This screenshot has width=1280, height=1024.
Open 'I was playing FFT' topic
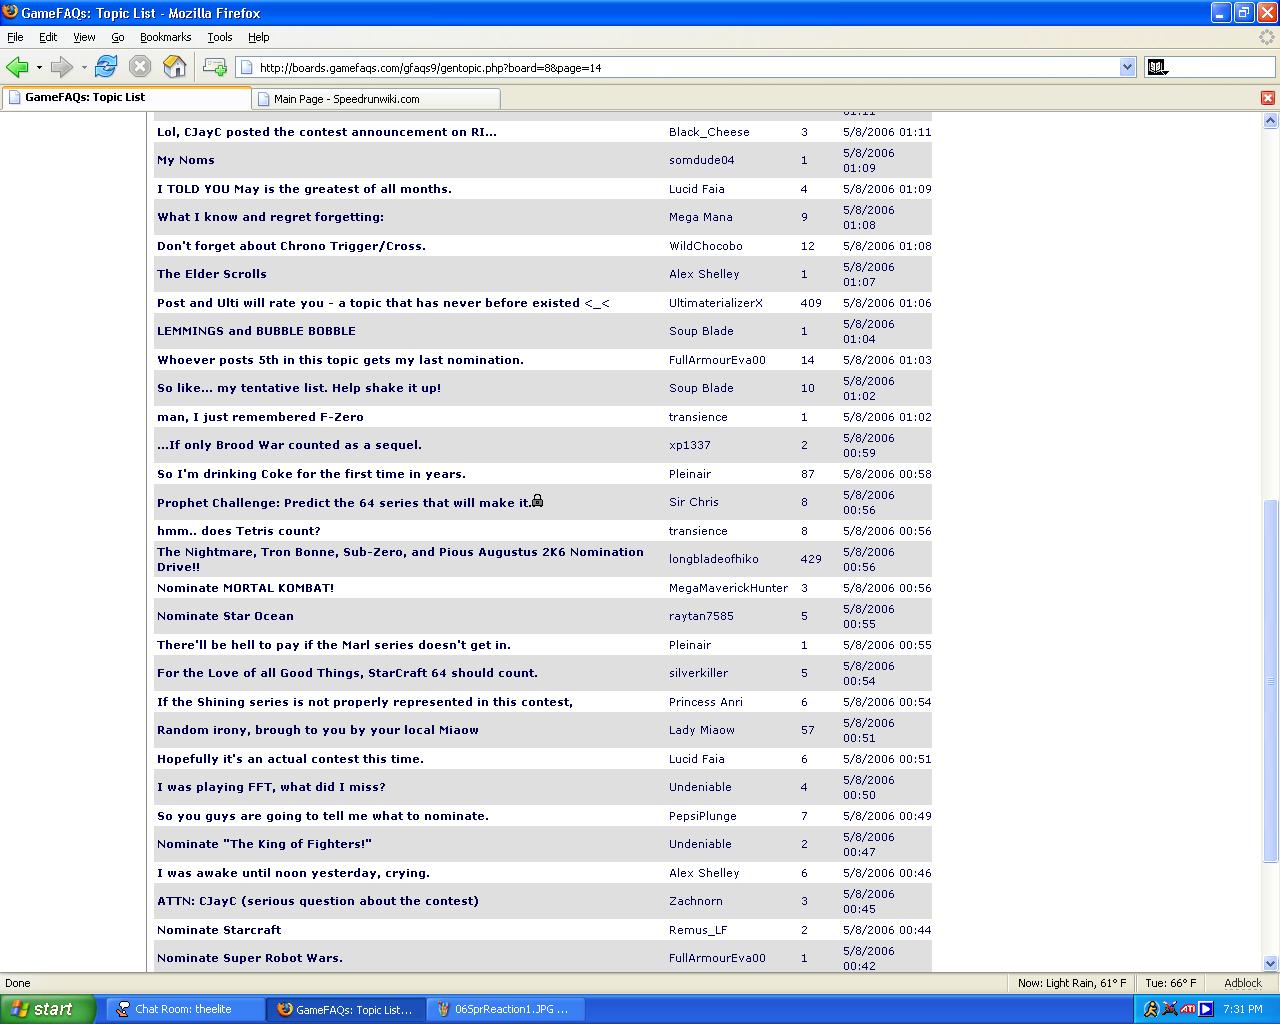tap(271, 787)
